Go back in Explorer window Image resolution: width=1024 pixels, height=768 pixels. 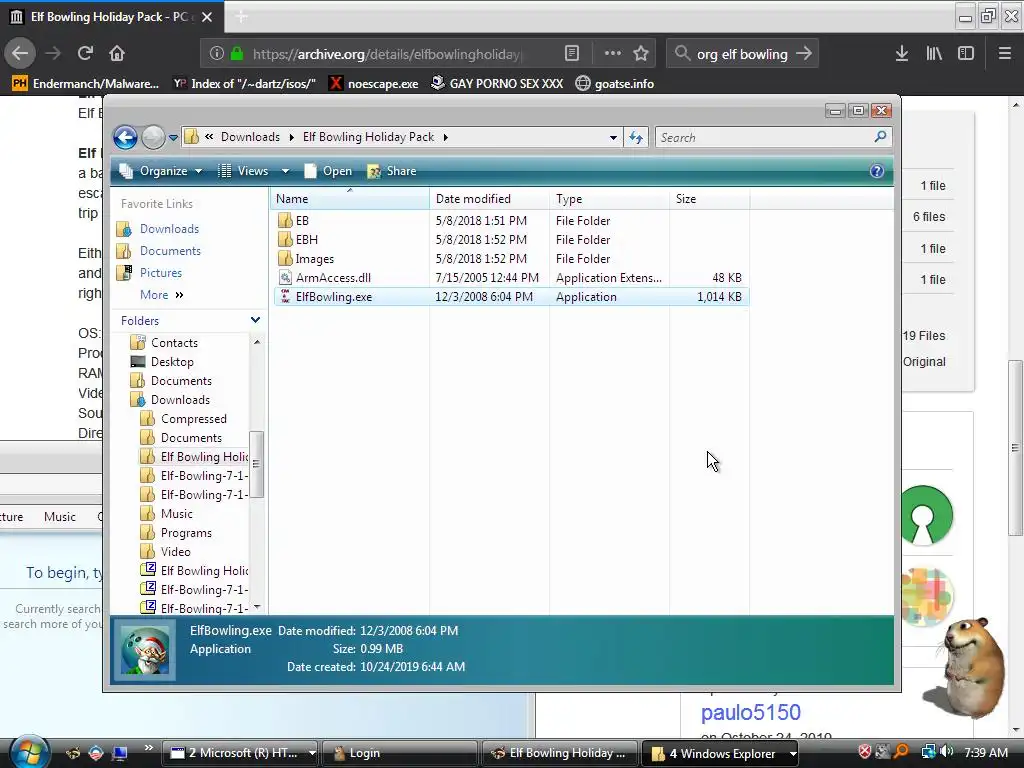(125, 137)
